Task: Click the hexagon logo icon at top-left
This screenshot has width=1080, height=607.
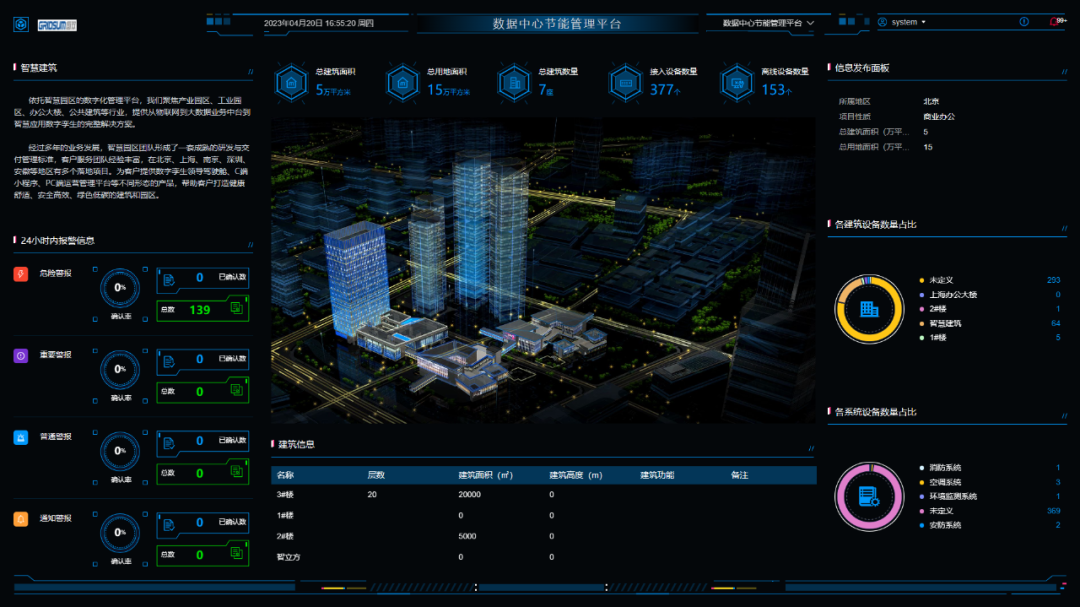Action: [21, 25]
